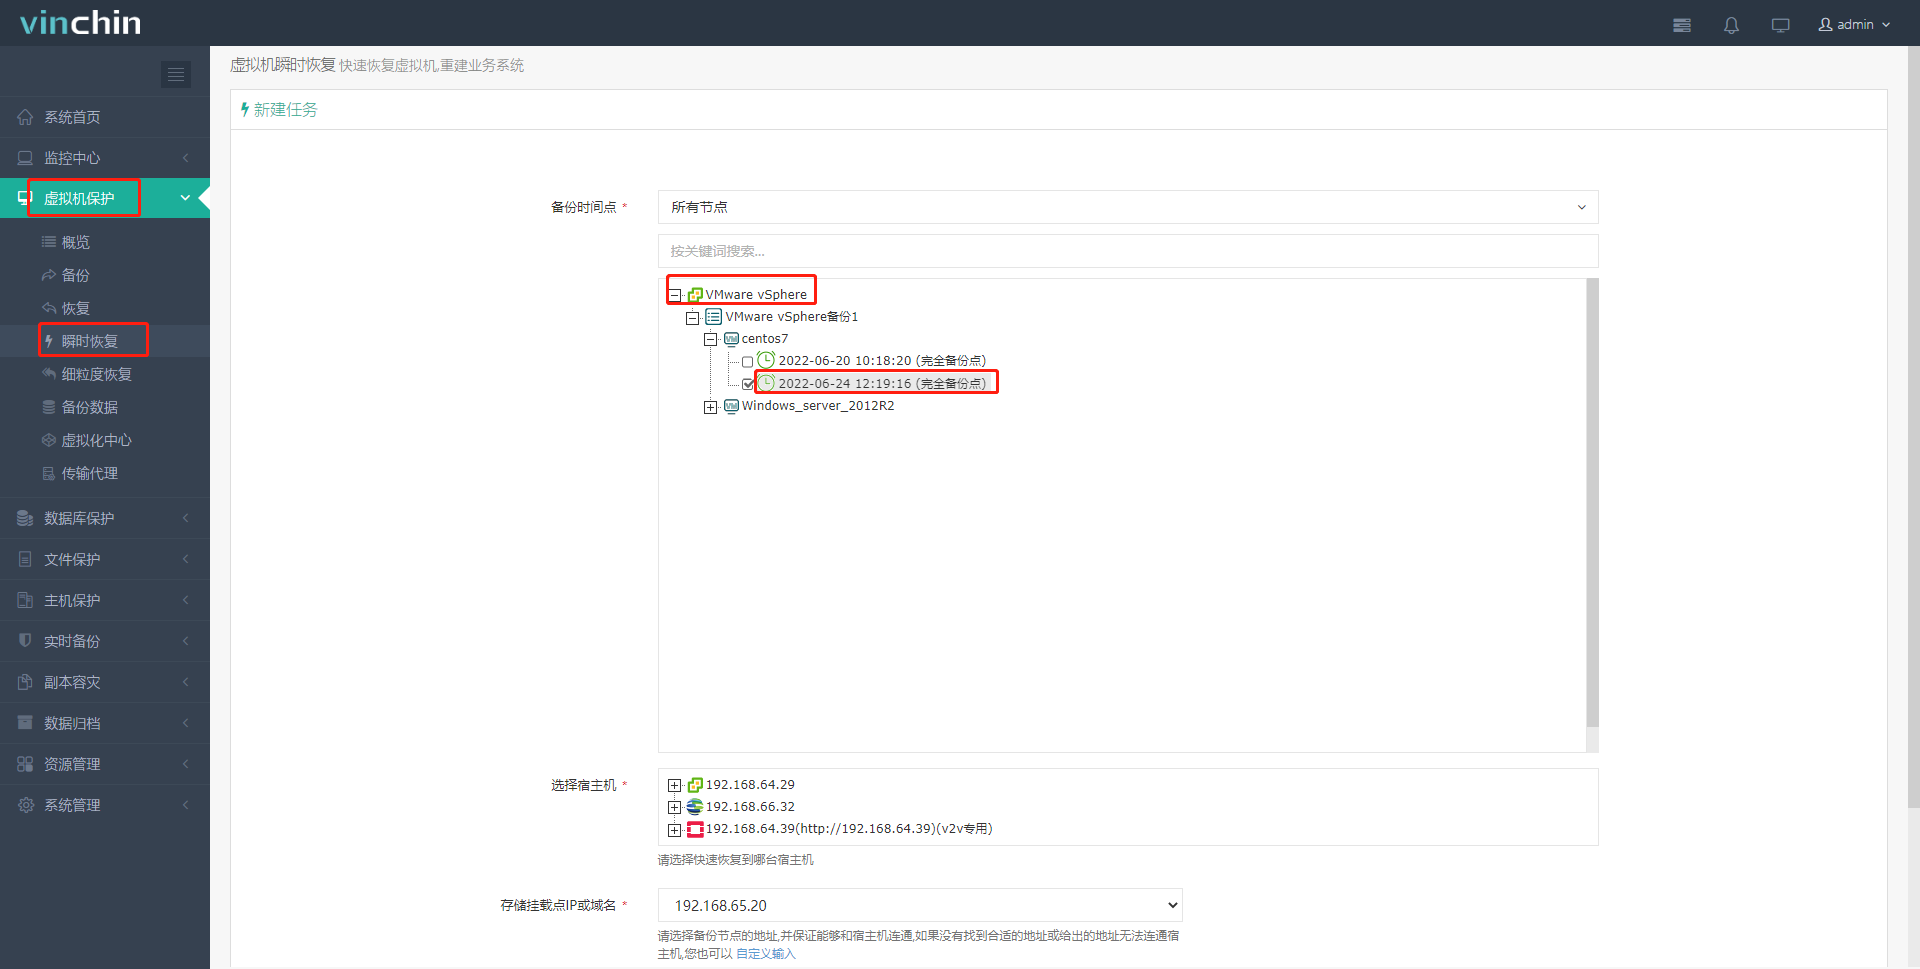Expand host 192.168.64.29
Image resolution: width=1920 pixels, height=969 pixels.
675,785
